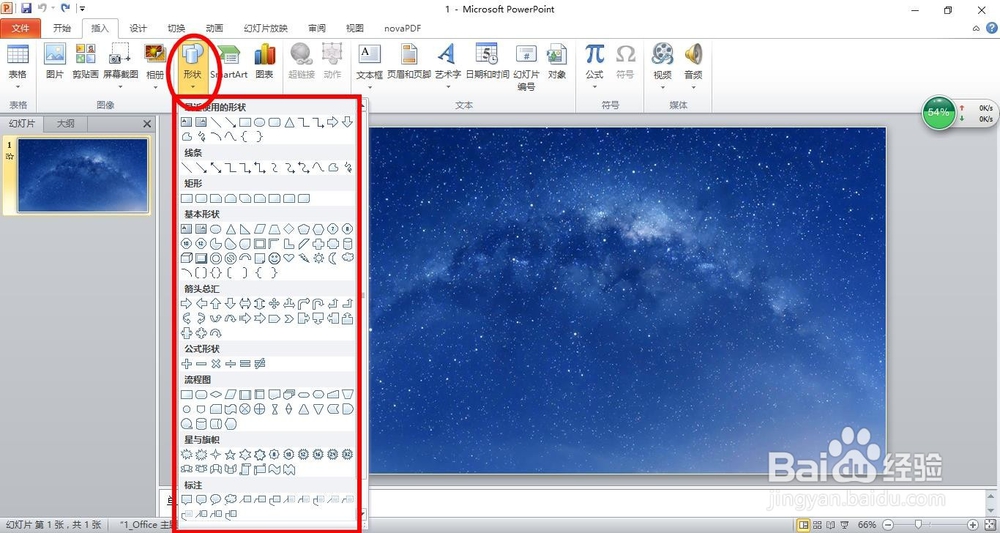Choose the flowchart summing junction shape
Viewport: 1000px width, 533px height.
coord(245,409)
